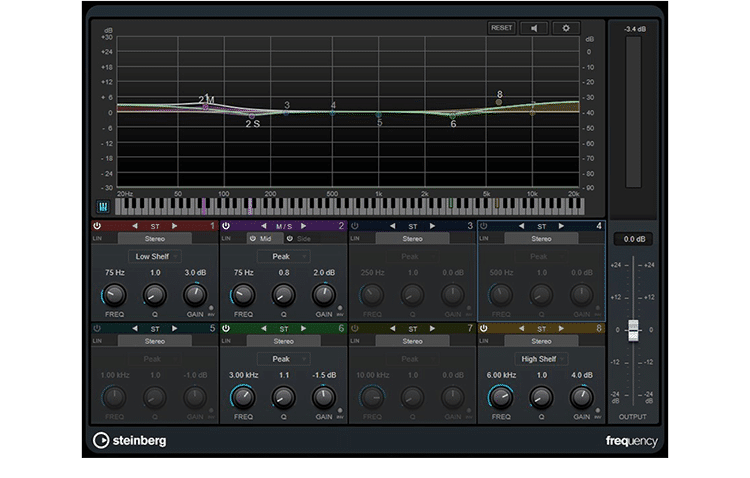
Task: Disable band 2 power button
Action: tap(226, 226)
